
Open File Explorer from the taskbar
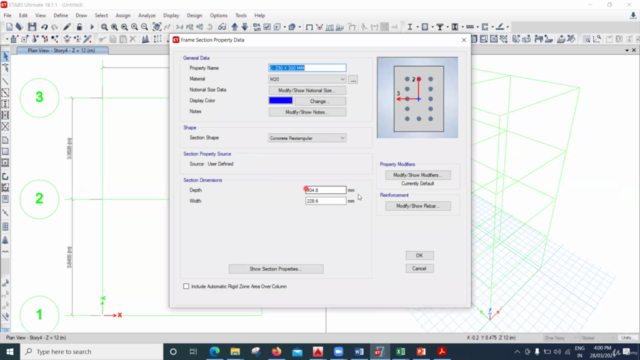235,351
